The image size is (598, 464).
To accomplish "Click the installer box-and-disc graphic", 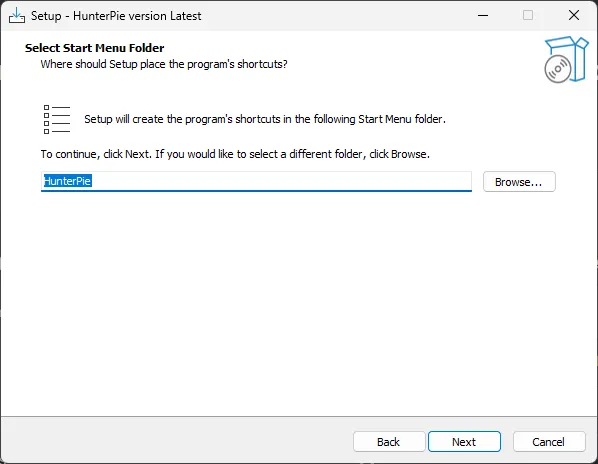I will (x=566, y=59).
